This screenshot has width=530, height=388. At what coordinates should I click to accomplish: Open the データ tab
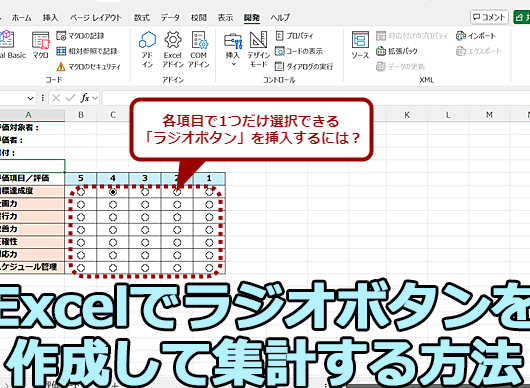[x=170, y=17]
